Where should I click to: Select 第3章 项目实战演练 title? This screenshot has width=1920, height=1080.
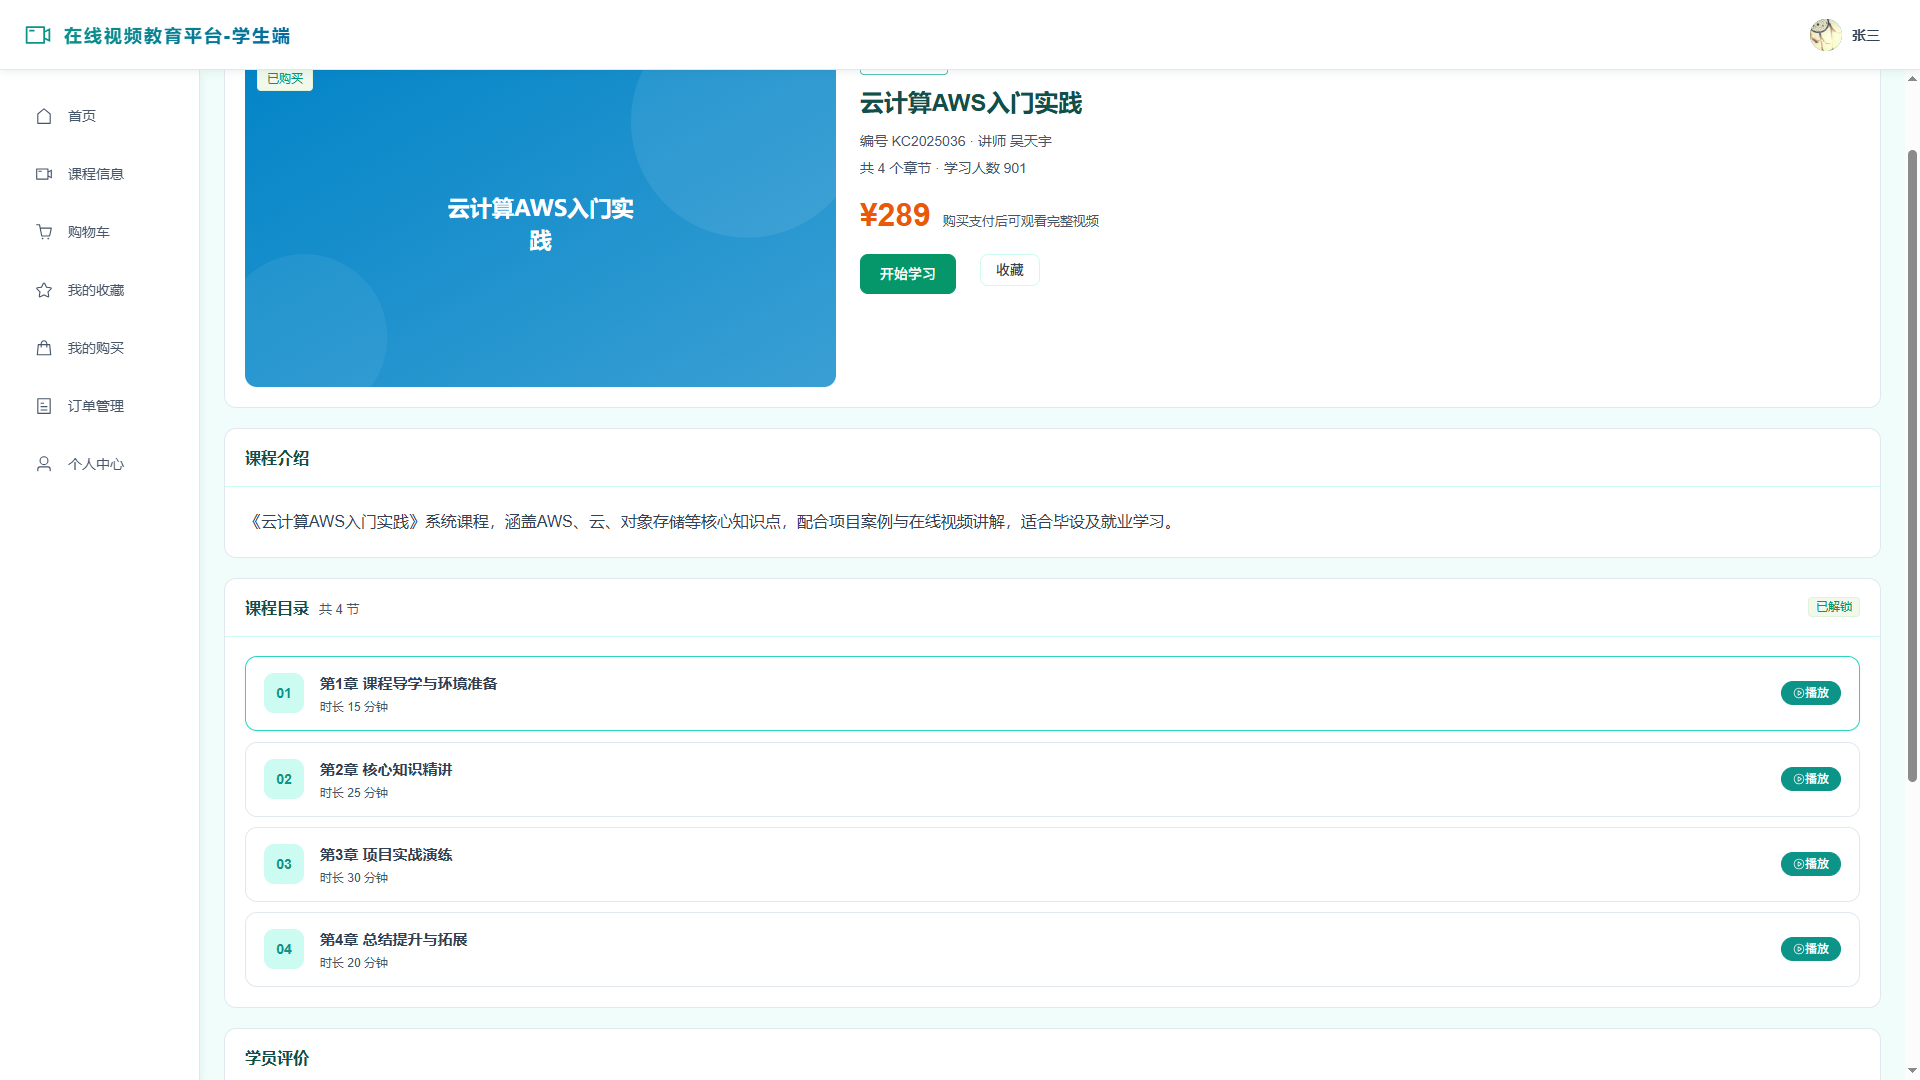tap(386, 855)
